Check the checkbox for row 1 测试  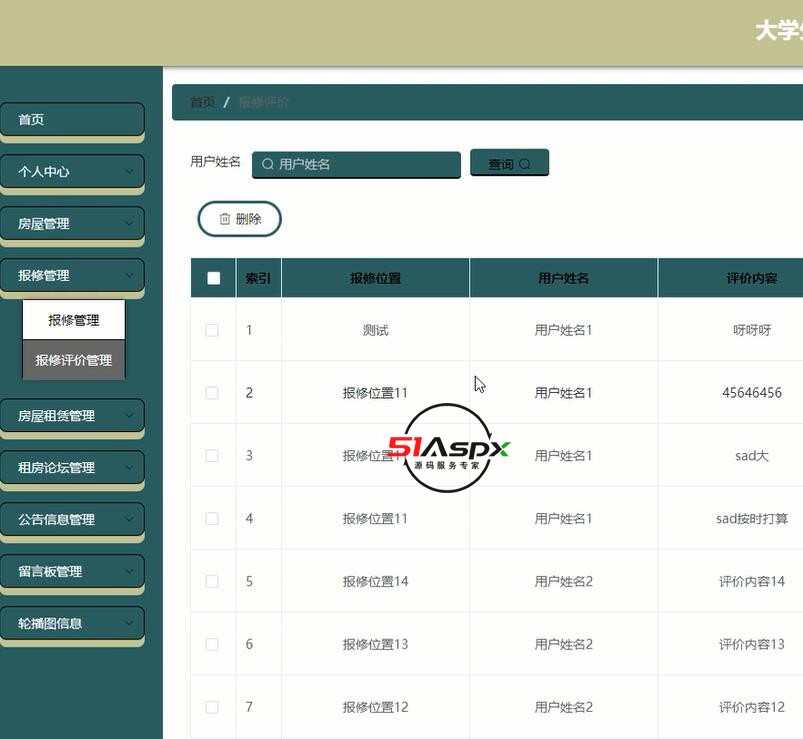pos(212,330)
